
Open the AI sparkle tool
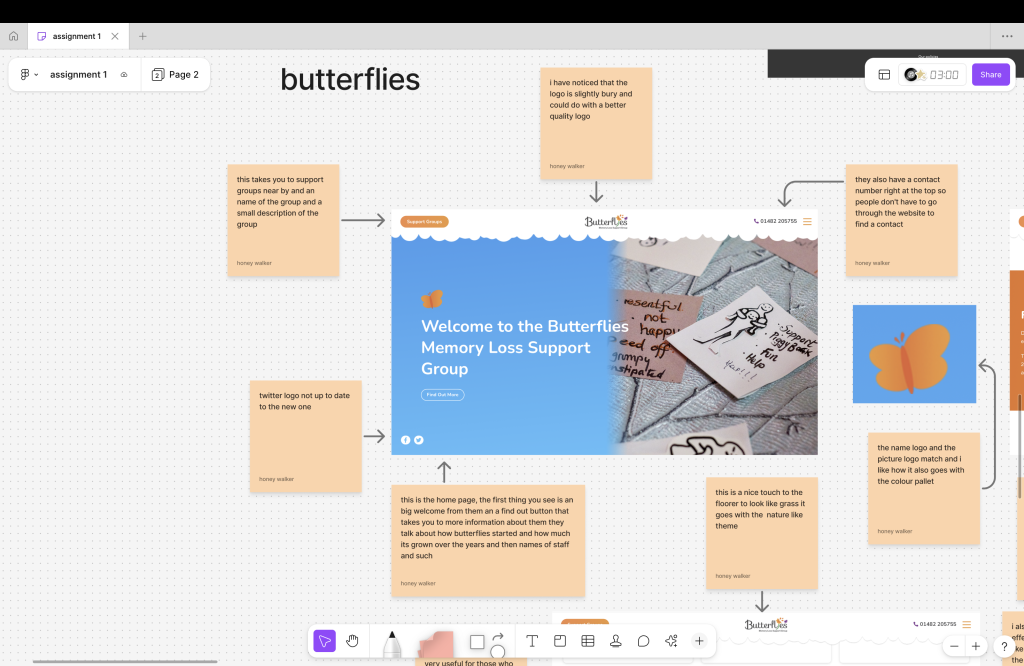[671, 641]
